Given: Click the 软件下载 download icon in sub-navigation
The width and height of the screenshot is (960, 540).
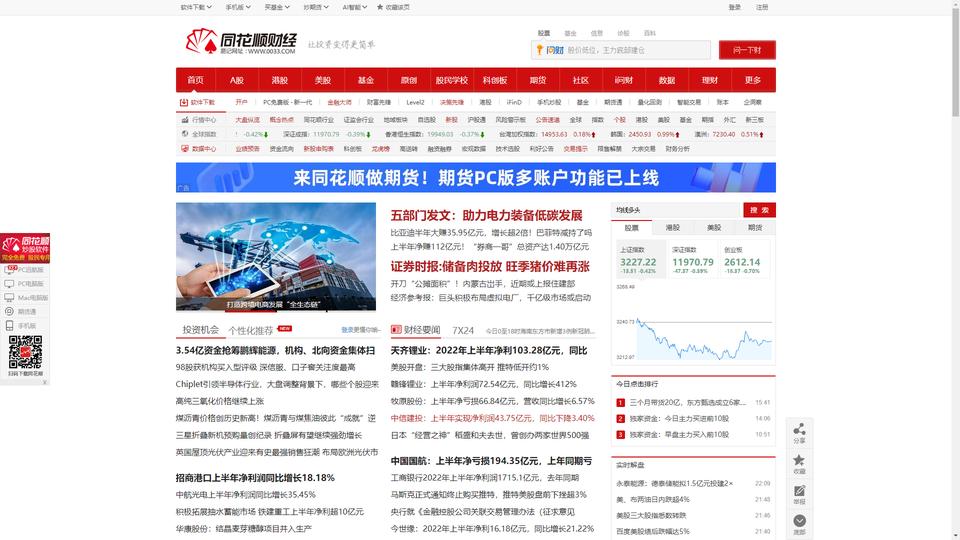Looking at the screenshot, I should (184, 102).
